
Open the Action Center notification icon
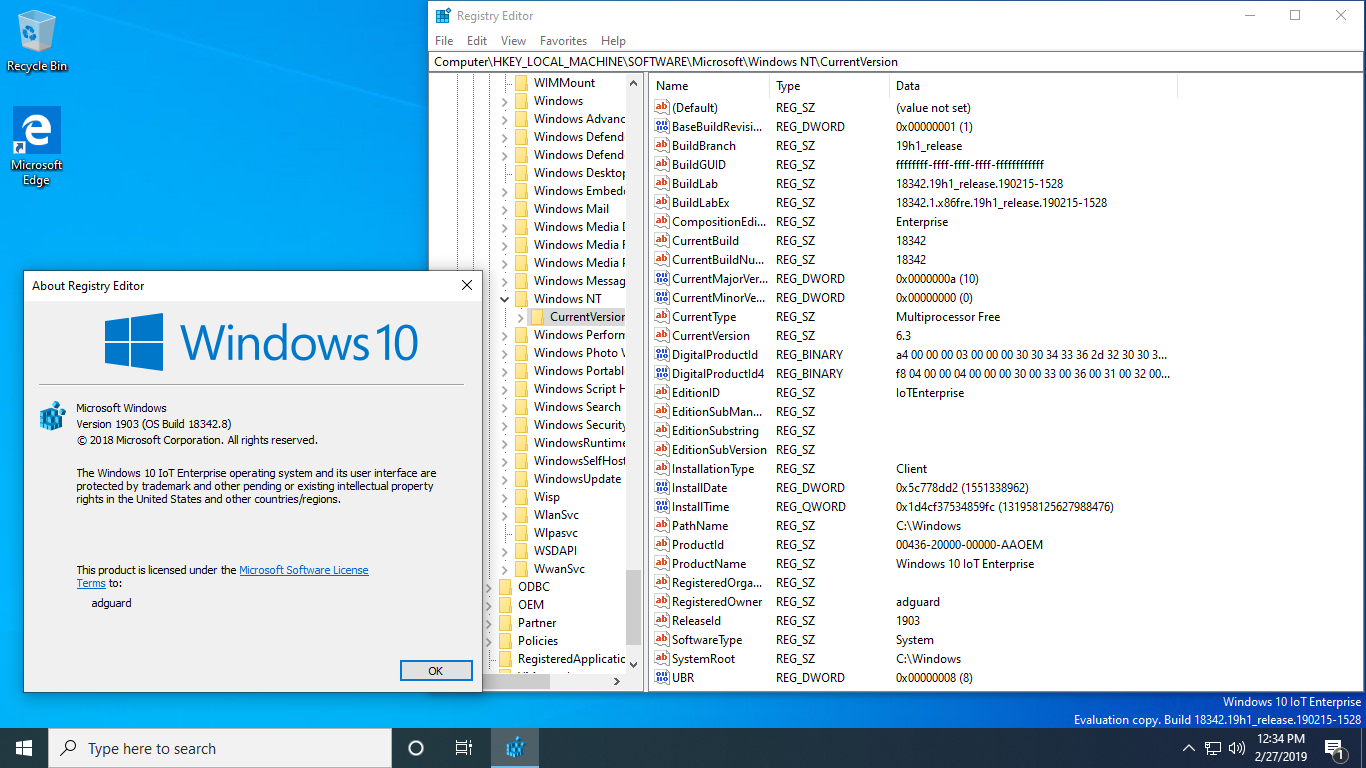[1334, 748]
